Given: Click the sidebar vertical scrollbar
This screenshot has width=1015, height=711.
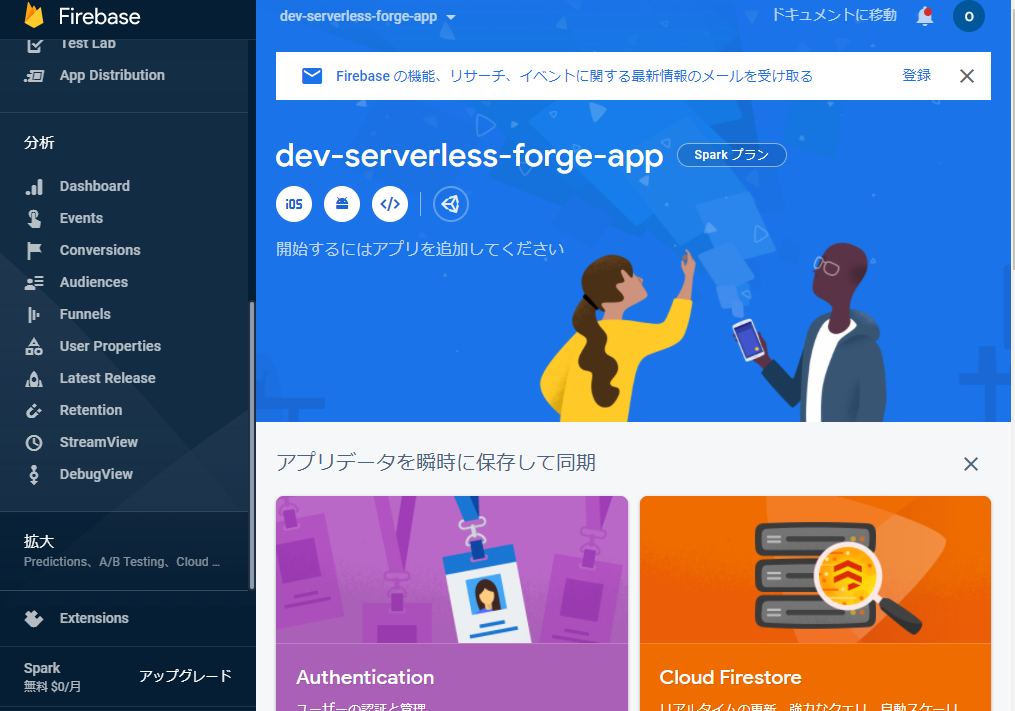Looking at the screenshot, I should coord(252,446).
